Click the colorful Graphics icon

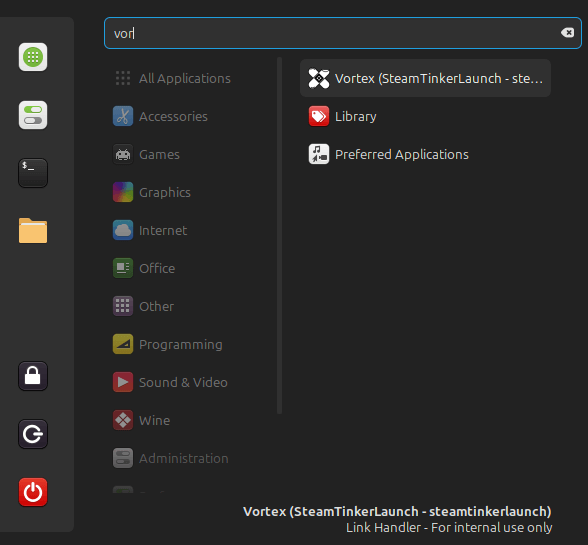pyautogui.click(x=123, y=192)
